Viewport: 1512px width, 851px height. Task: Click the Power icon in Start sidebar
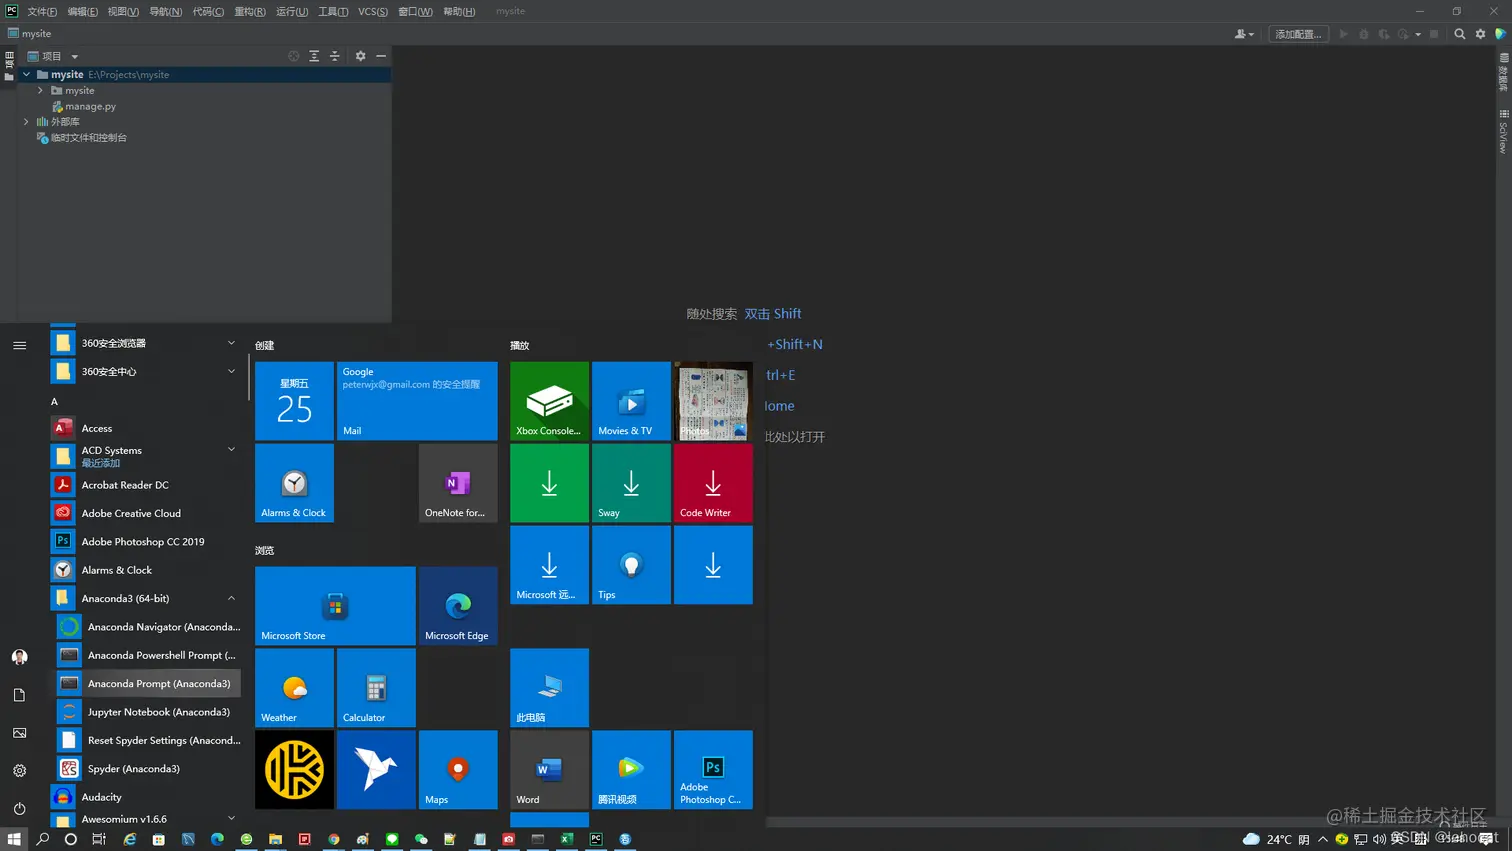(x=19, y=809)
